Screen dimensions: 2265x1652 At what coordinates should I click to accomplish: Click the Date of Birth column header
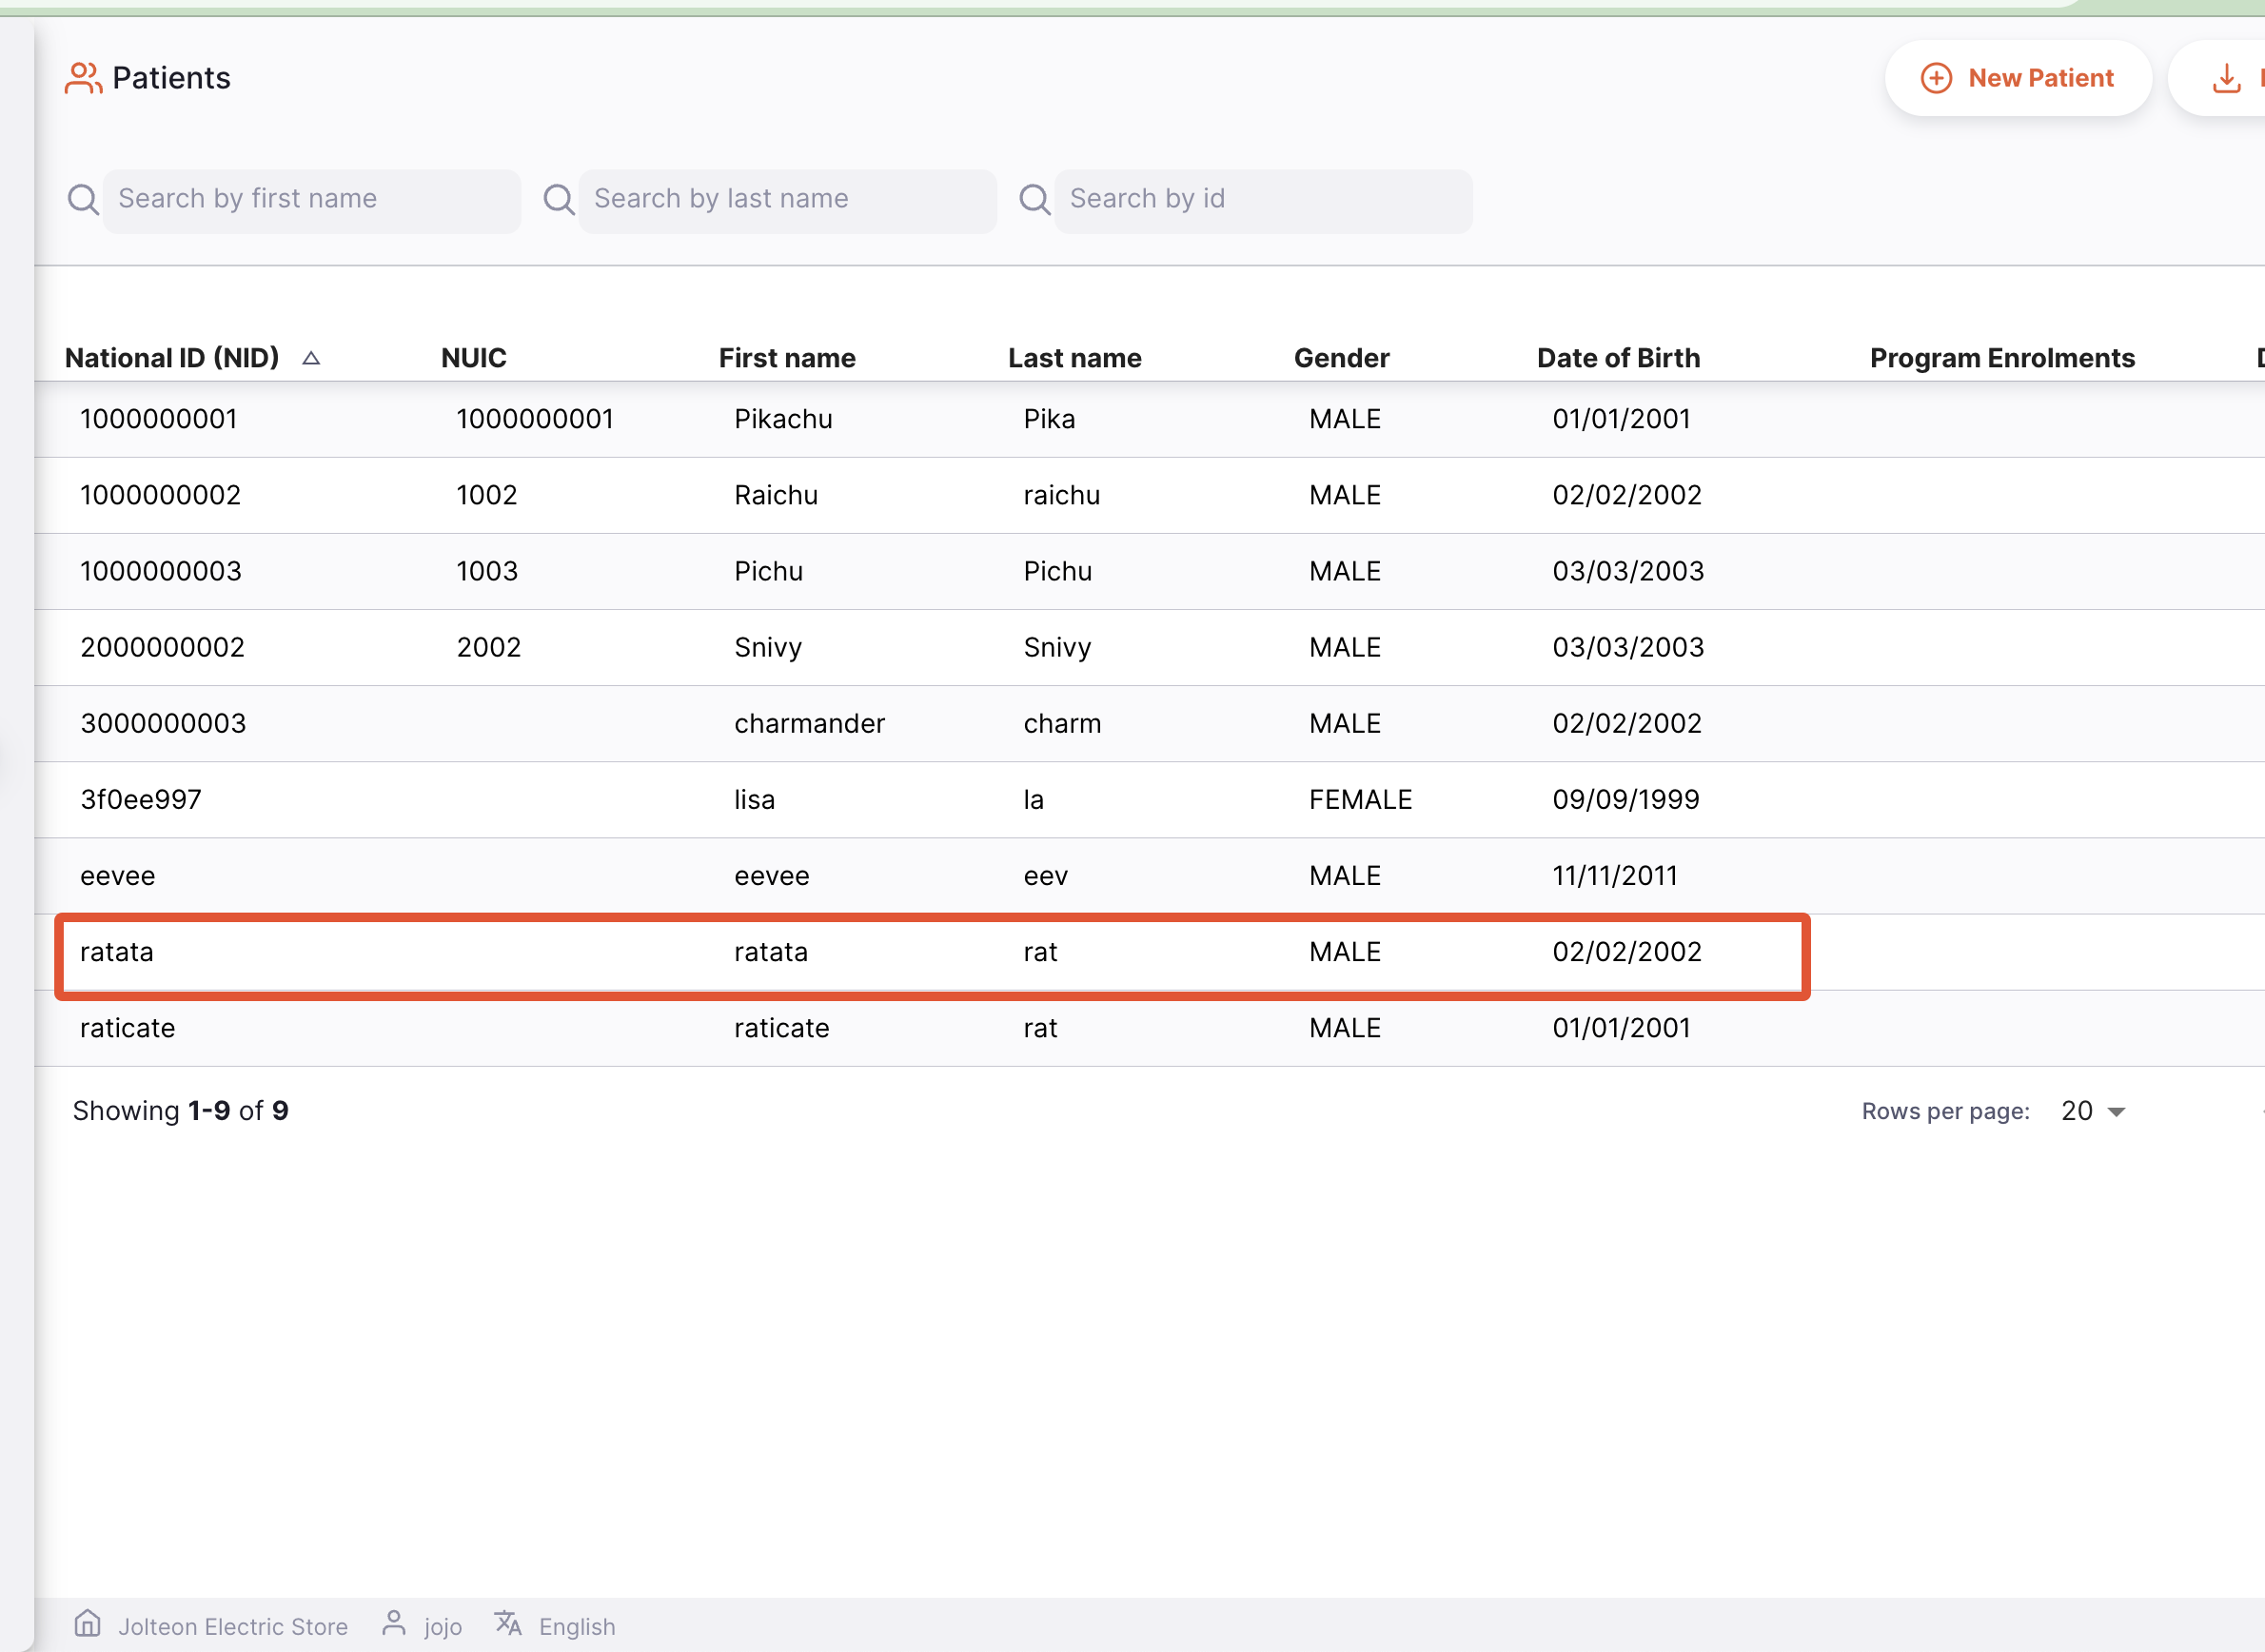[x=1618, y=357]
